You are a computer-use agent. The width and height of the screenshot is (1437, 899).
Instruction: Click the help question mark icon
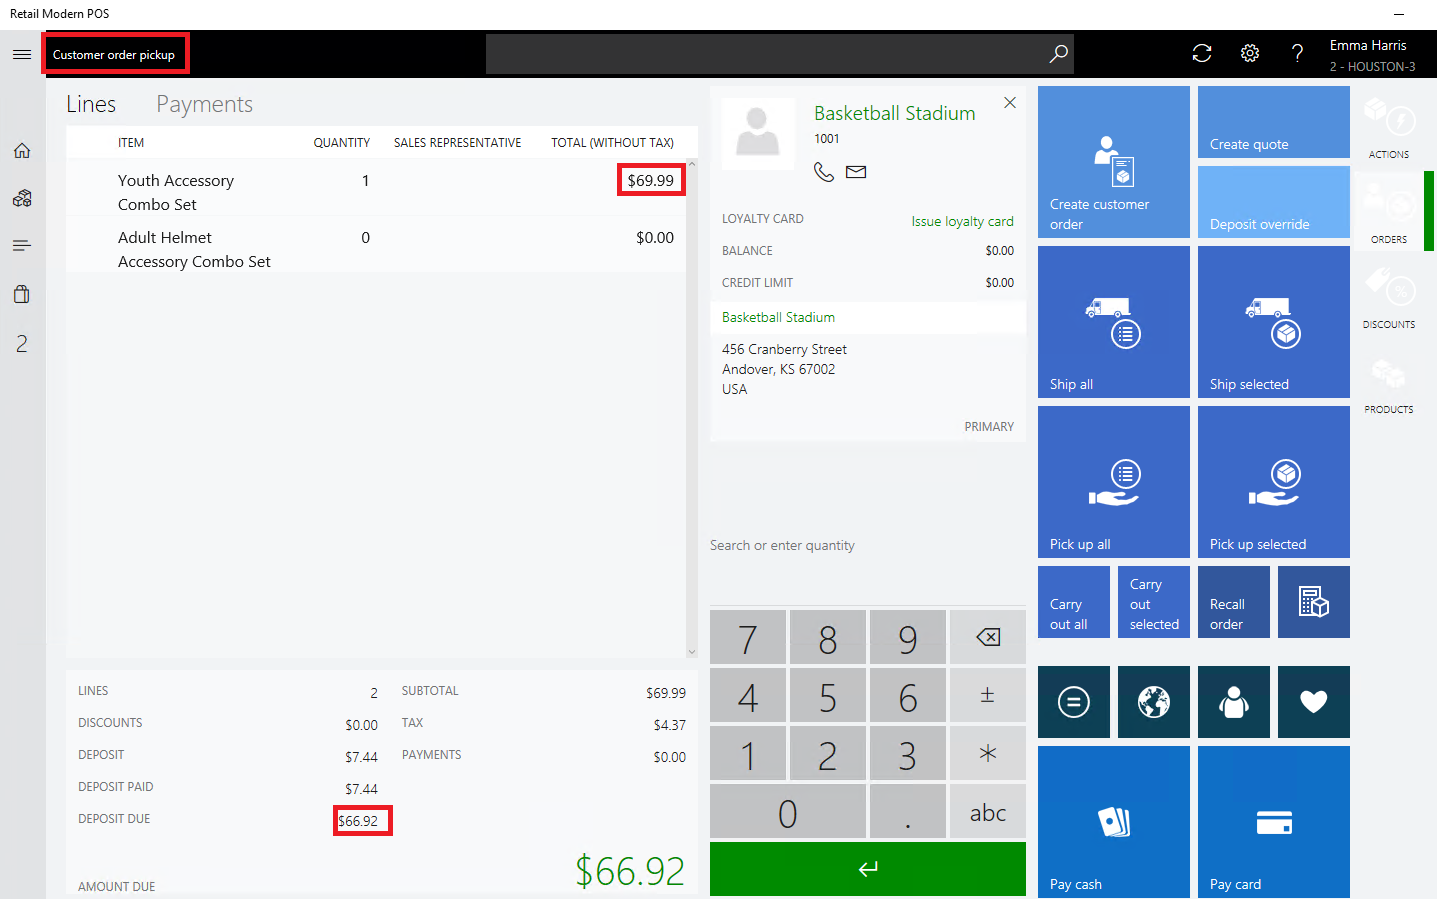[1297, 54]
